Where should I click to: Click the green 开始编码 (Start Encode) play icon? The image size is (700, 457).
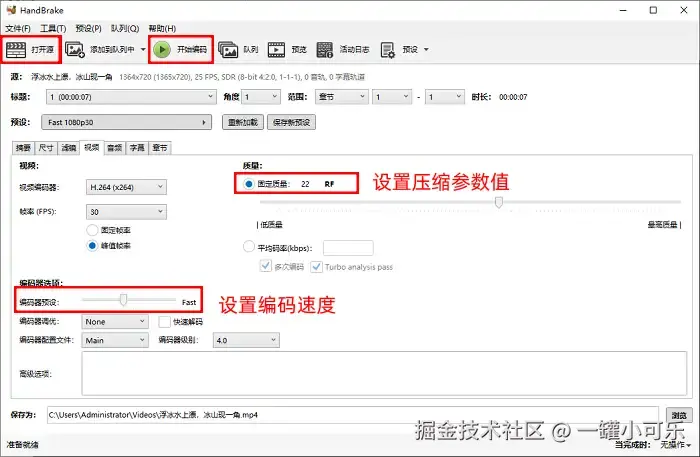click(x=162, y=49)
